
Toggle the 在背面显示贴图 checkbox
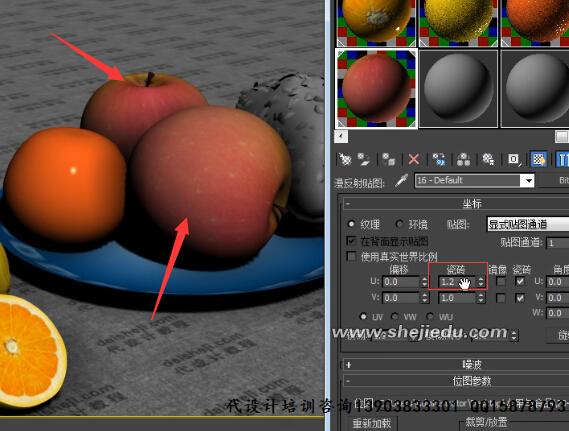click(x=351, y=241)
